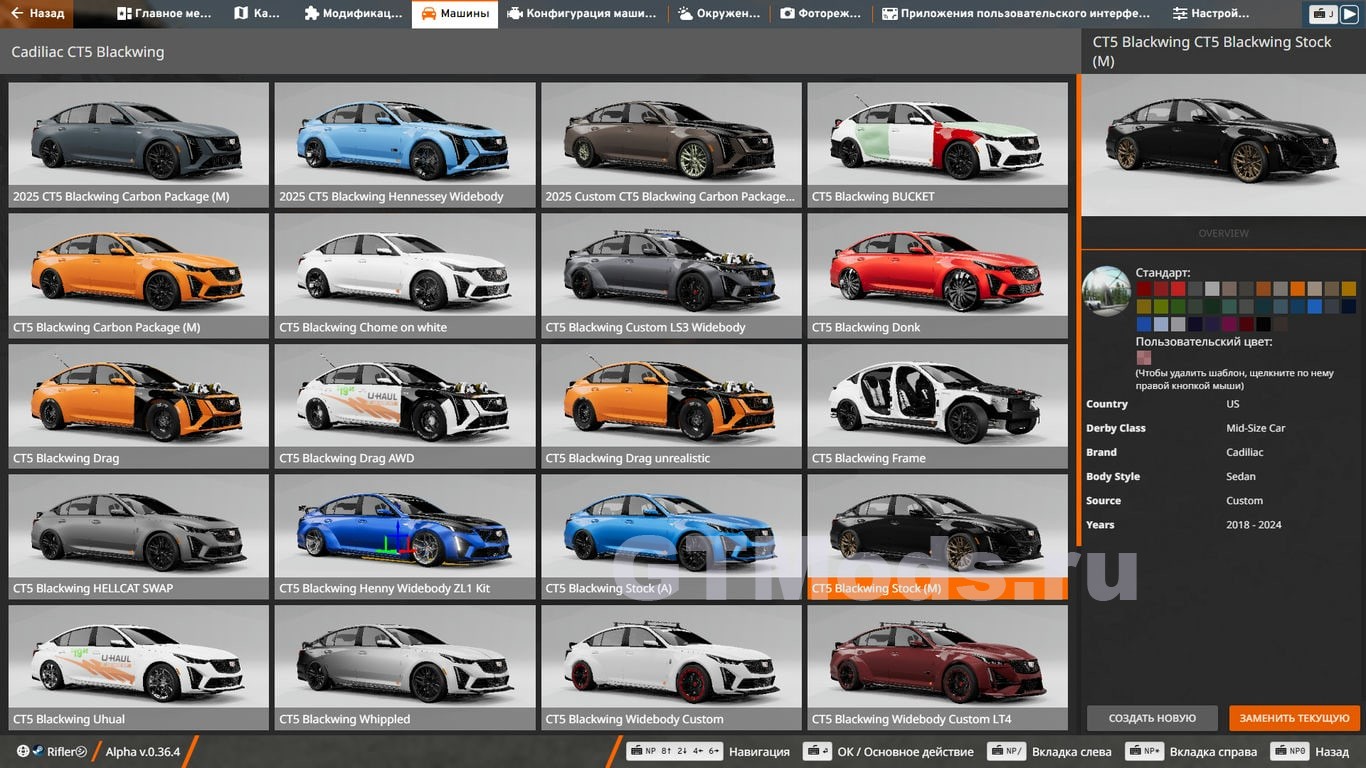This screenshot has height=768, width=1366.
Task: Click the Заменить текущую button
Action: 1295,718
